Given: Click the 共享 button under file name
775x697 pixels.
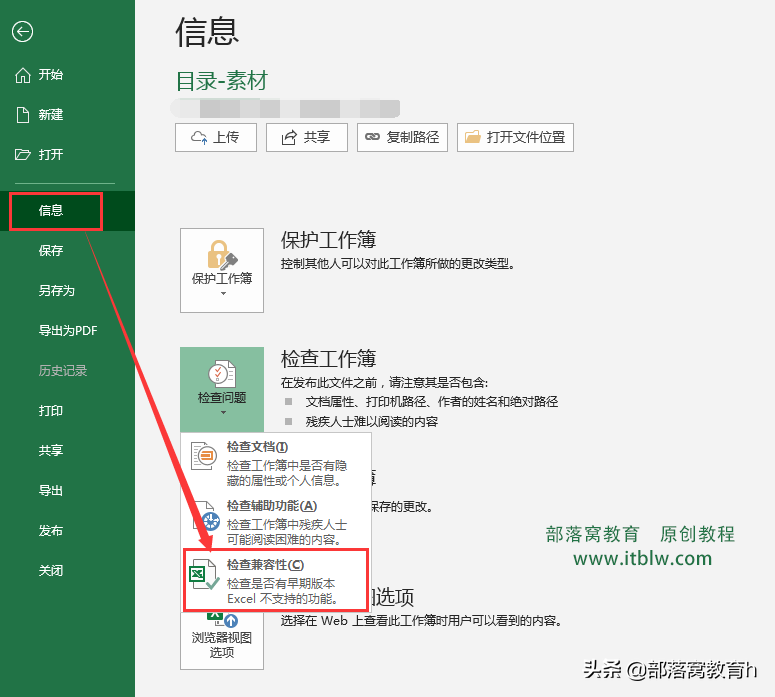Looking at the screenshot, I should pos(307,137).
